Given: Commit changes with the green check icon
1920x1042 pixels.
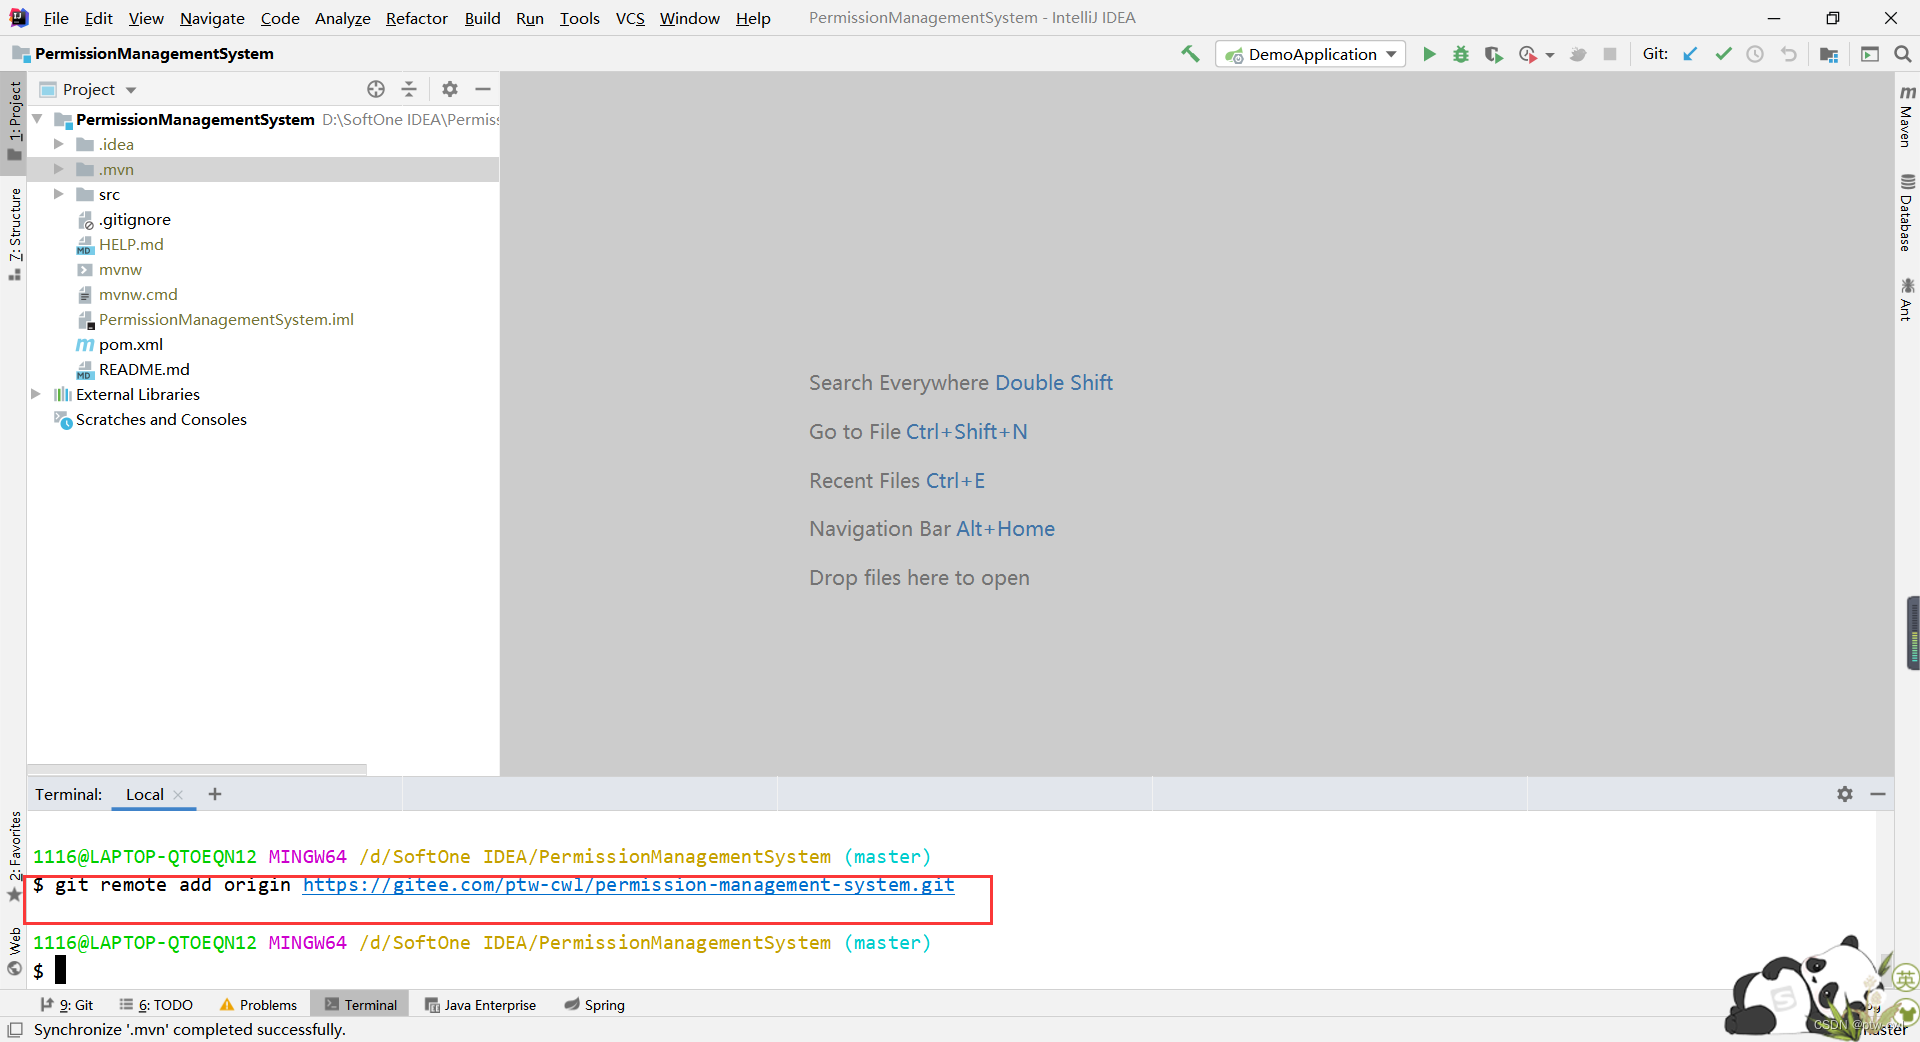Looking at the screenshot, I should click(1723, 54).
